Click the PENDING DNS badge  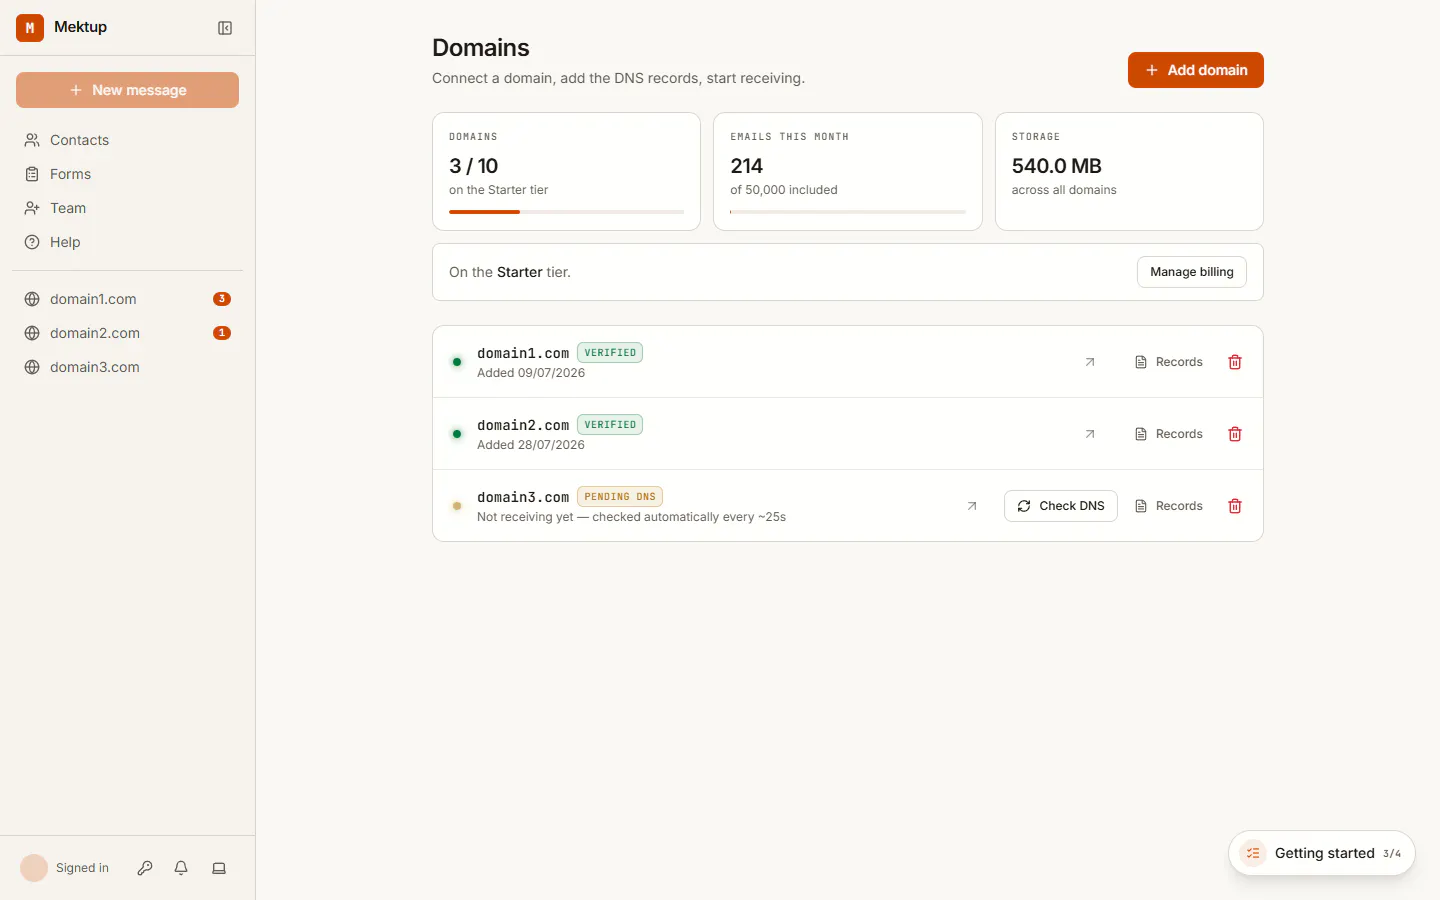pos(620,497)
